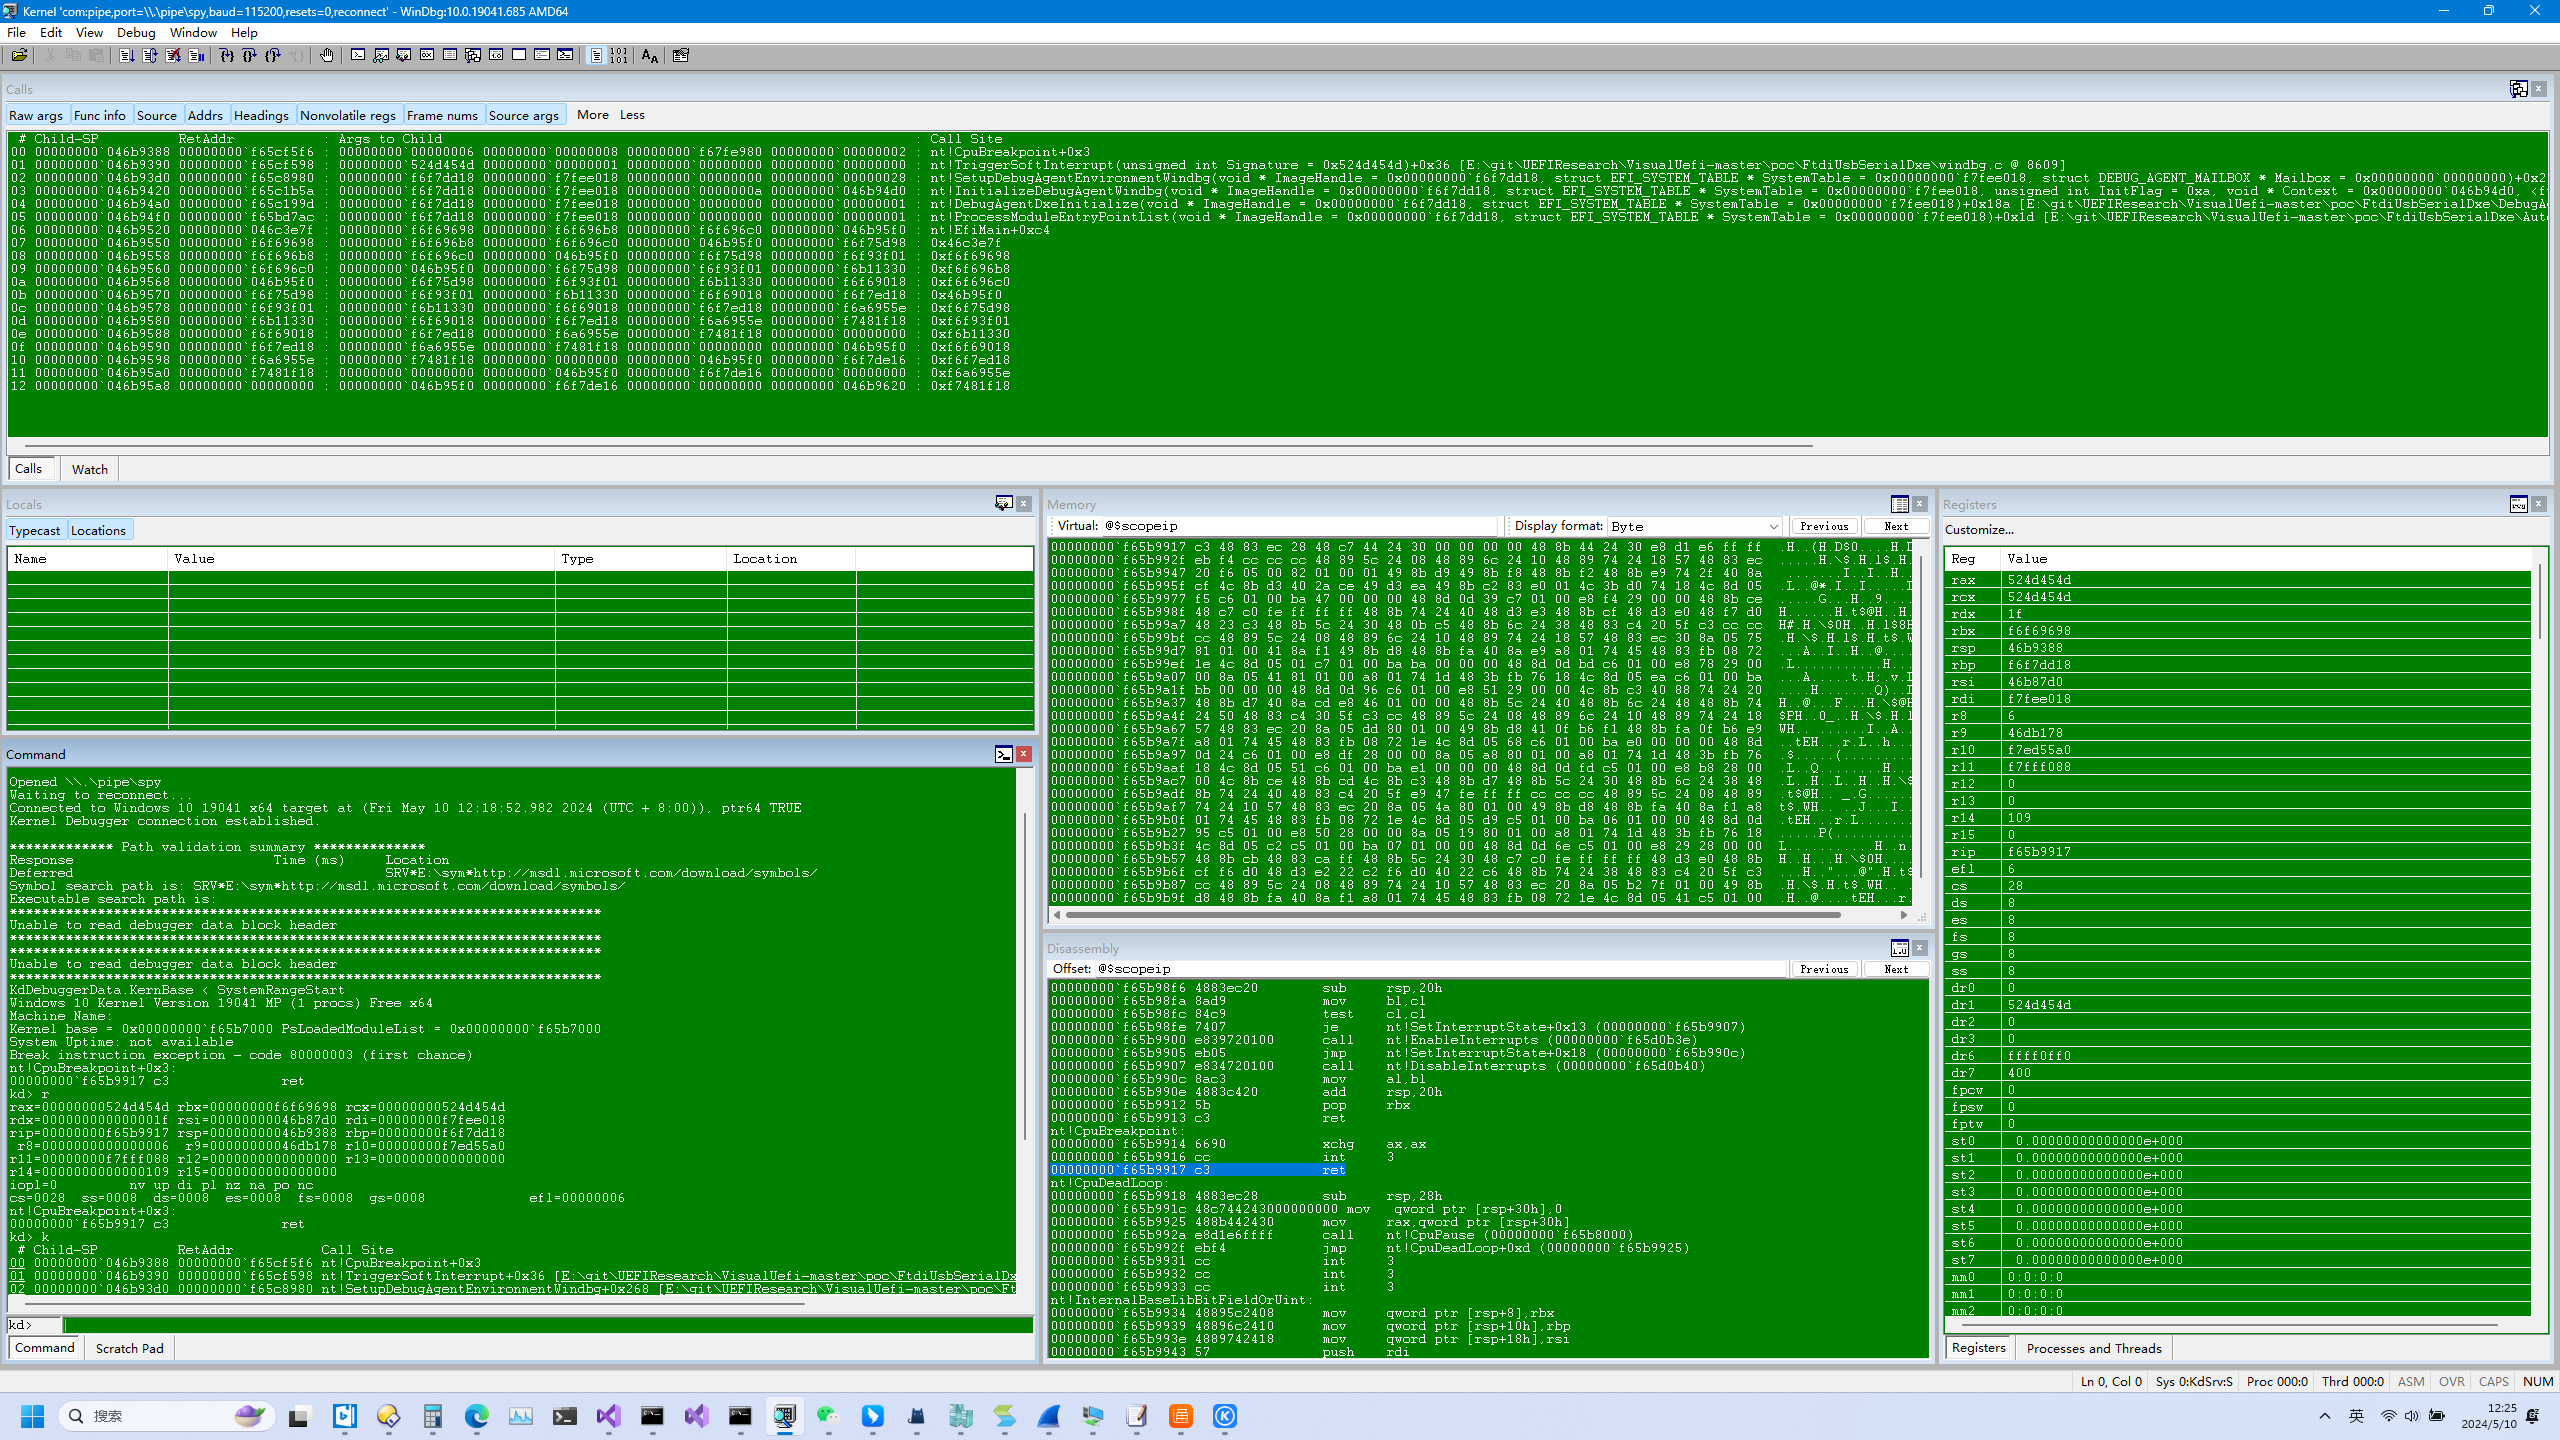Click the Font toolbar icon
The height and width of the screenshot is (1440, 2560).
[650, 56]
